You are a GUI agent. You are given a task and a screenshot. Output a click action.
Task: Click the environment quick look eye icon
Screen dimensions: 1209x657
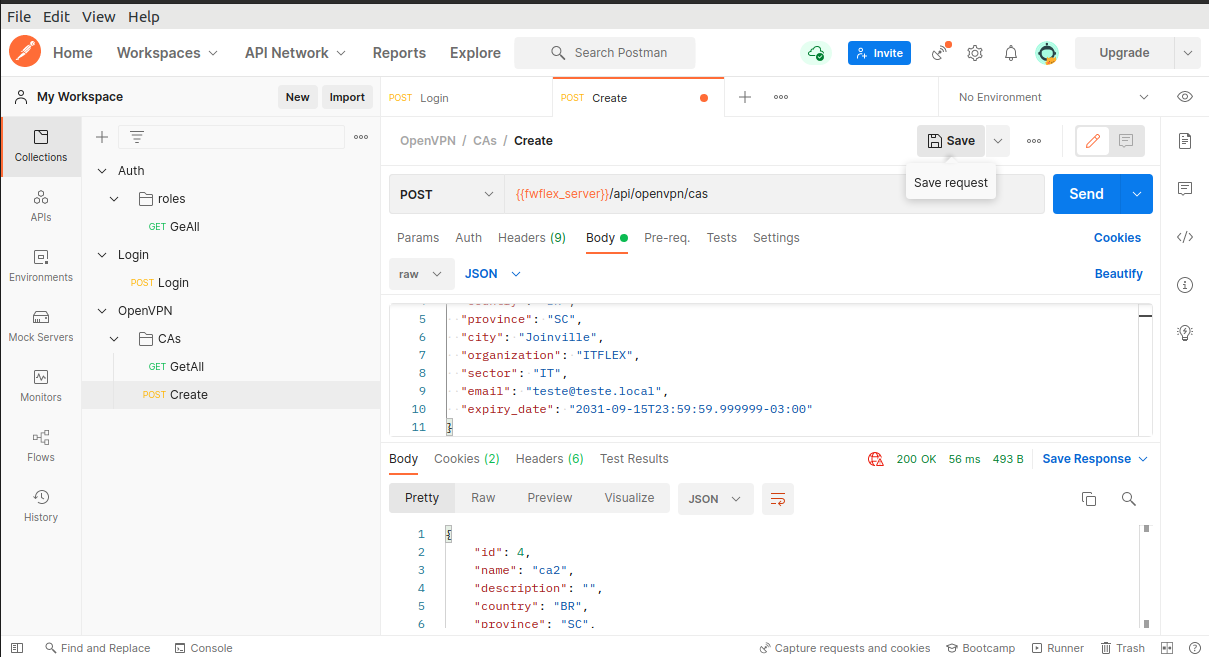click(x=1185, y=97)
